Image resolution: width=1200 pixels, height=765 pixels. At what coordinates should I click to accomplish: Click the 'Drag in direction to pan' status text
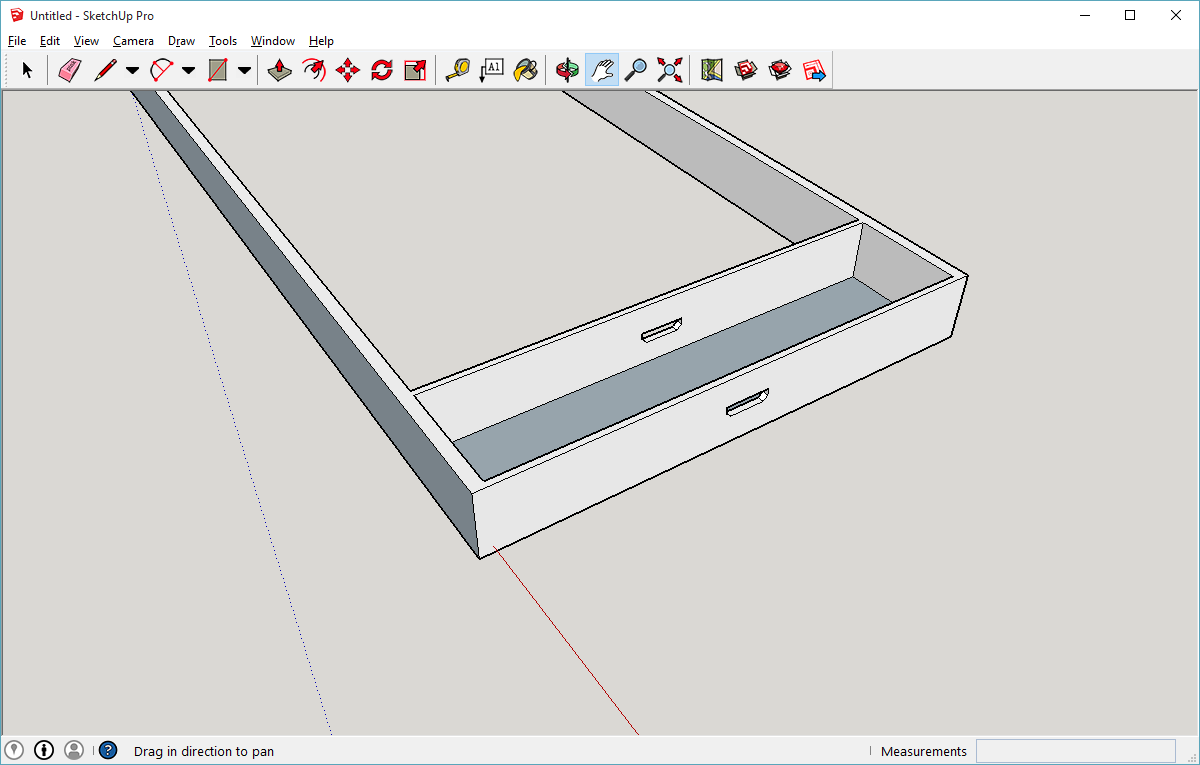click(x=204, y=751)
